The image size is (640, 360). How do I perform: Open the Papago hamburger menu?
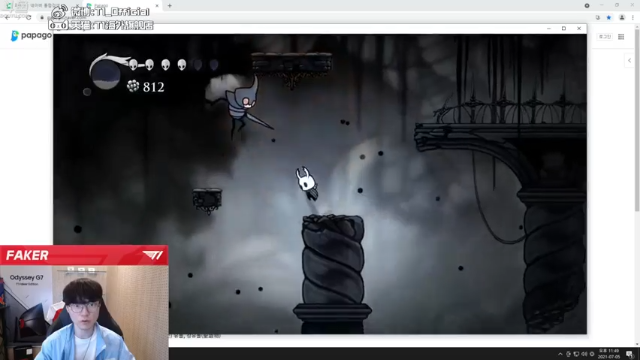tap(621, 37)
